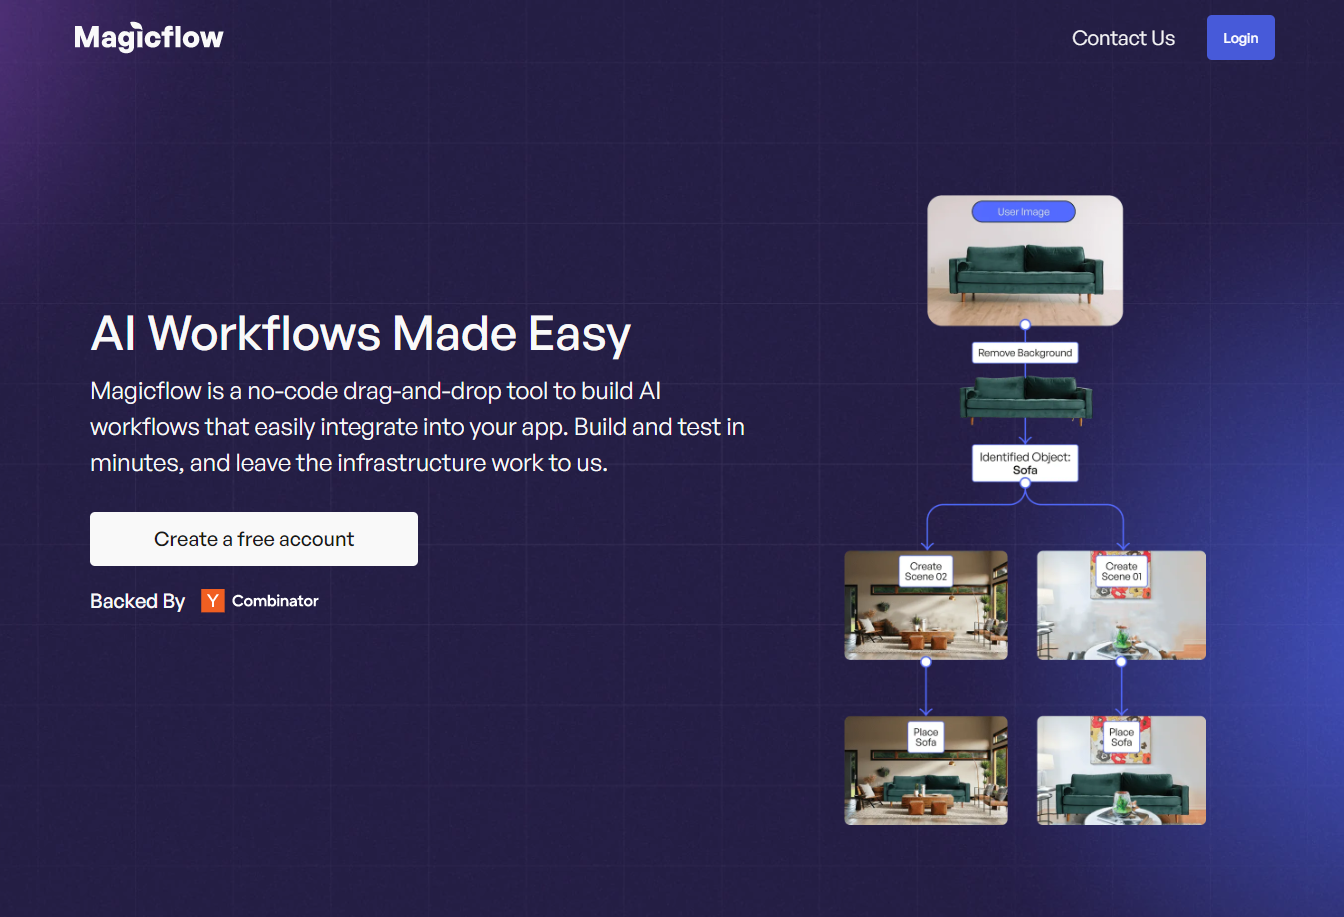The image size is (1344, 917).
Task: Select the Place Sofa label under Scene 01
Action: point(1121,737)
